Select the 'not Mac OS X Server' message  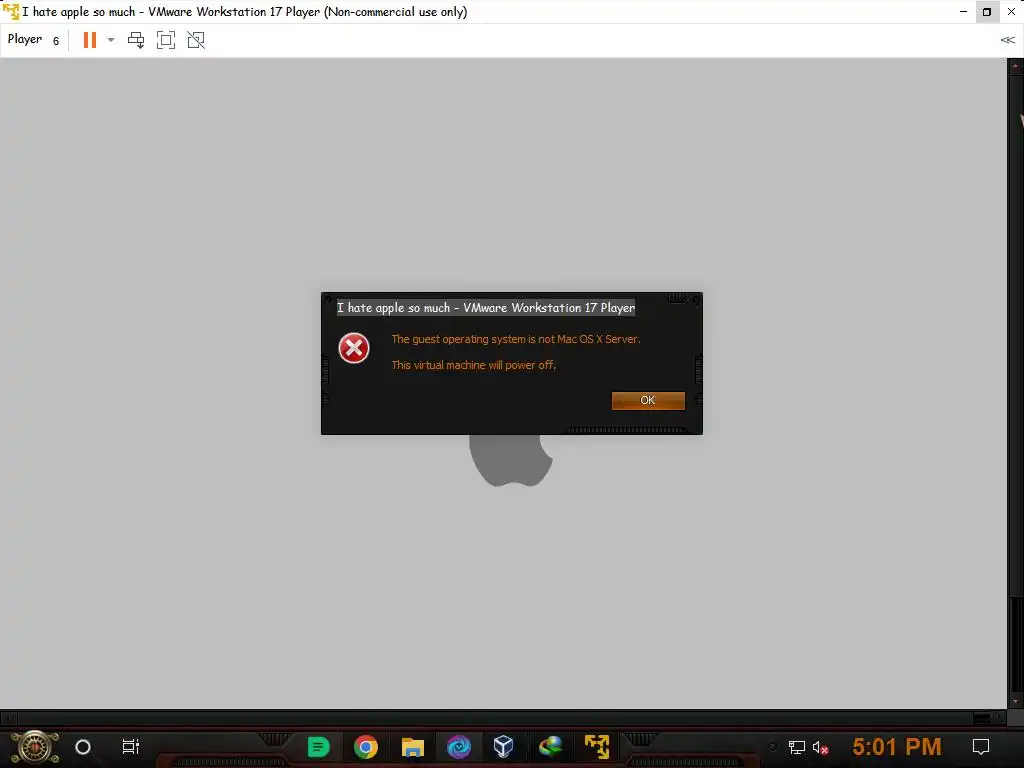515,339
